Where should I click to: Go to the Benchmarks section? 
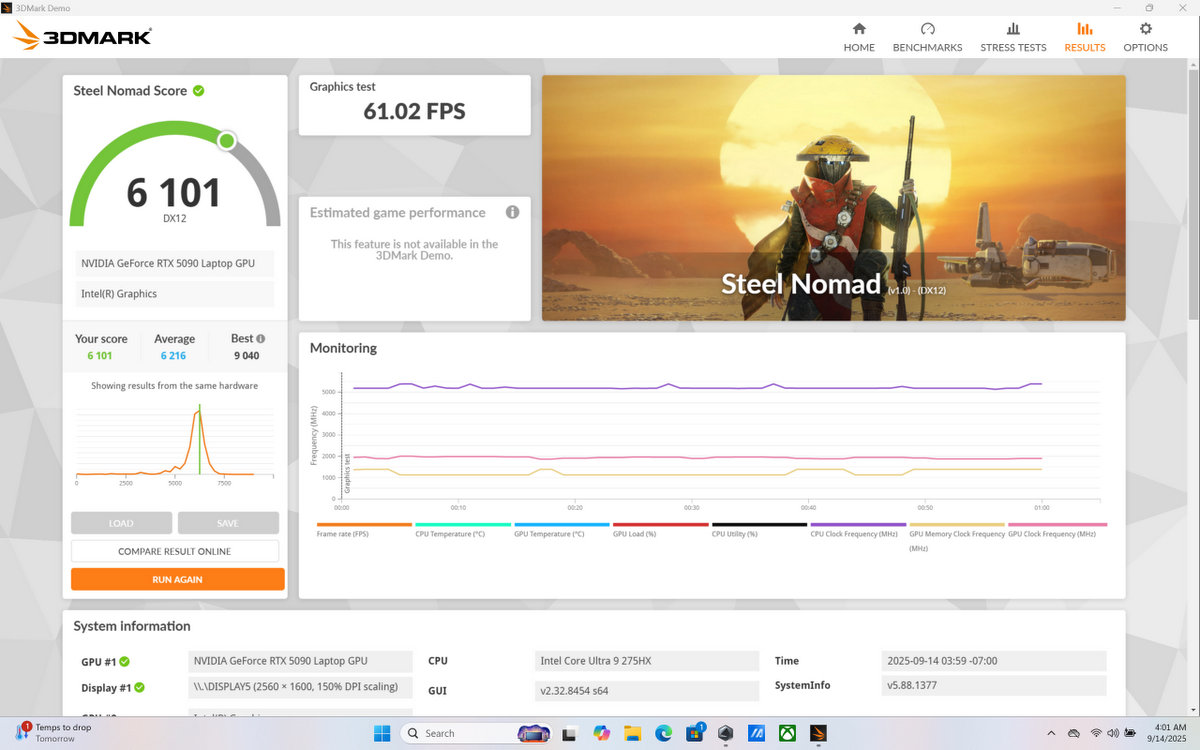927,37
